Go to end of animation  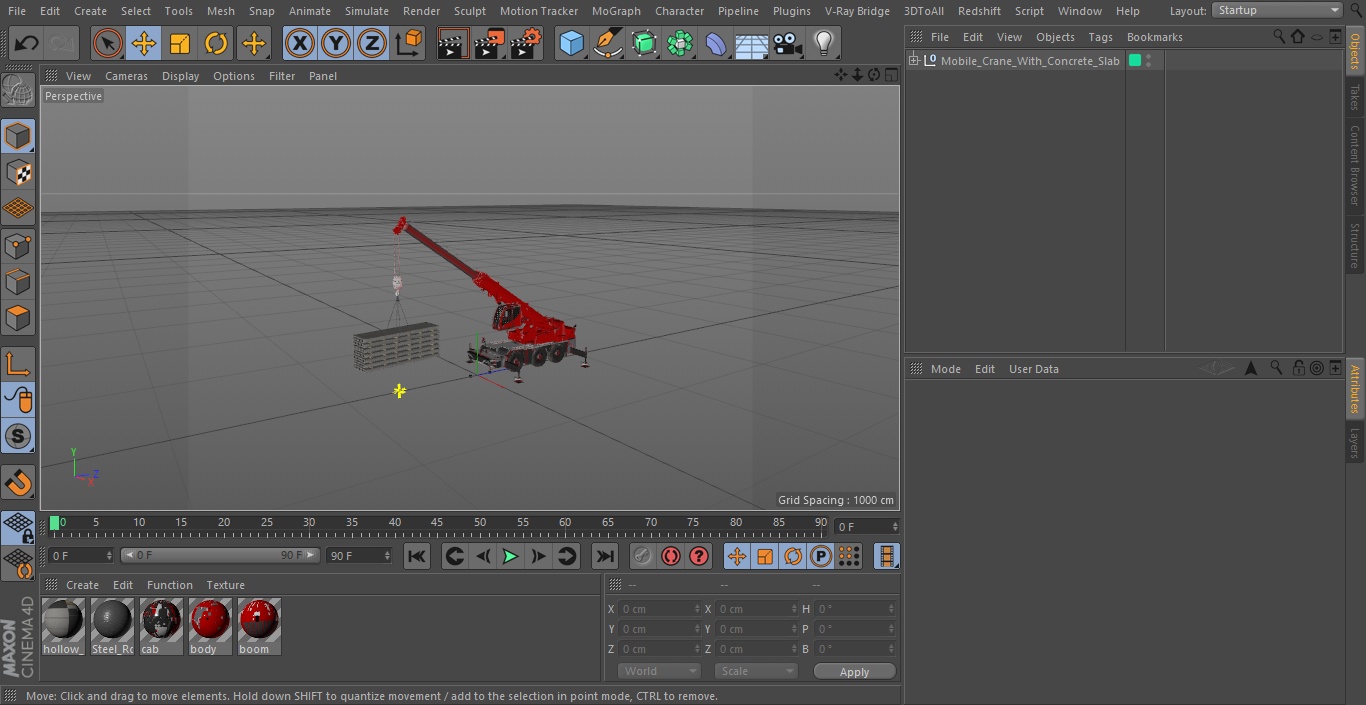tap(604, 556)
